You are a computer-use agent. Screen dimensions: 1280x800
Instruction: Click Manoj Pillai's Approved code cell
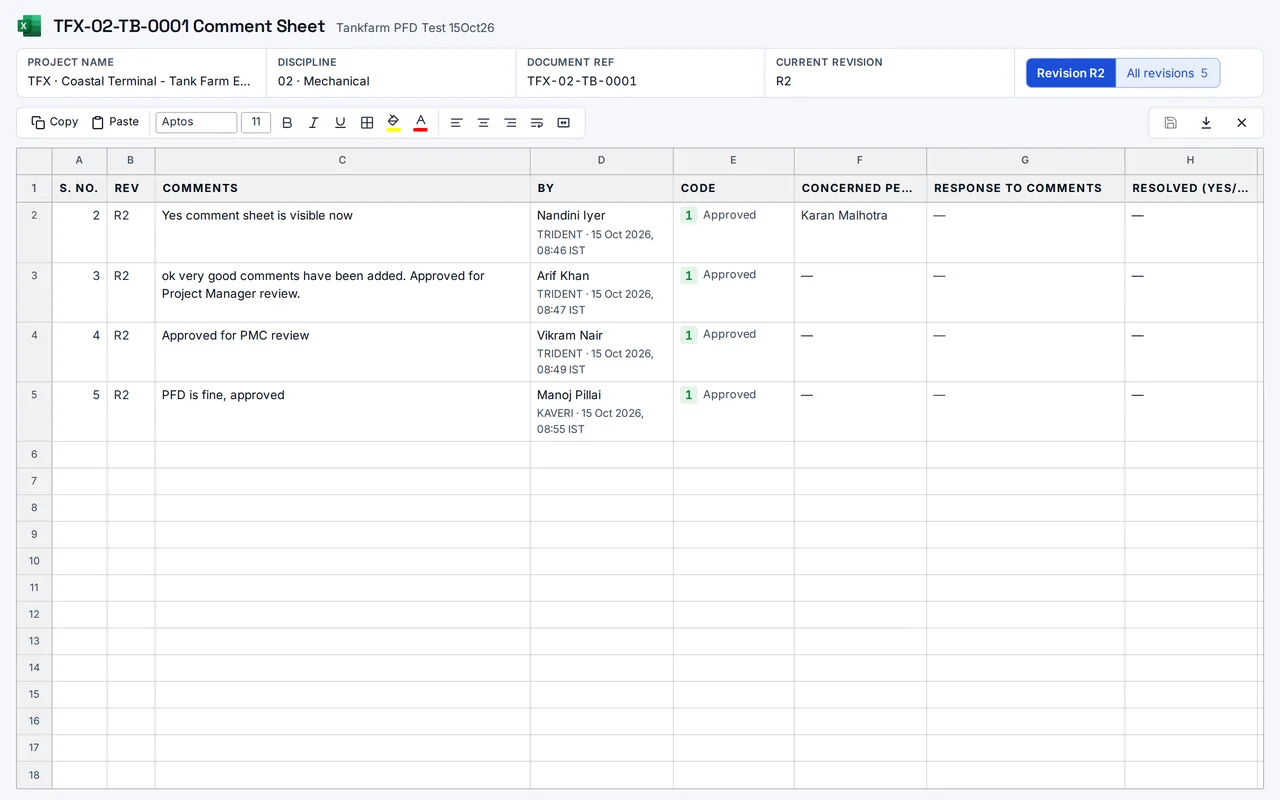(x=733, y=412)
